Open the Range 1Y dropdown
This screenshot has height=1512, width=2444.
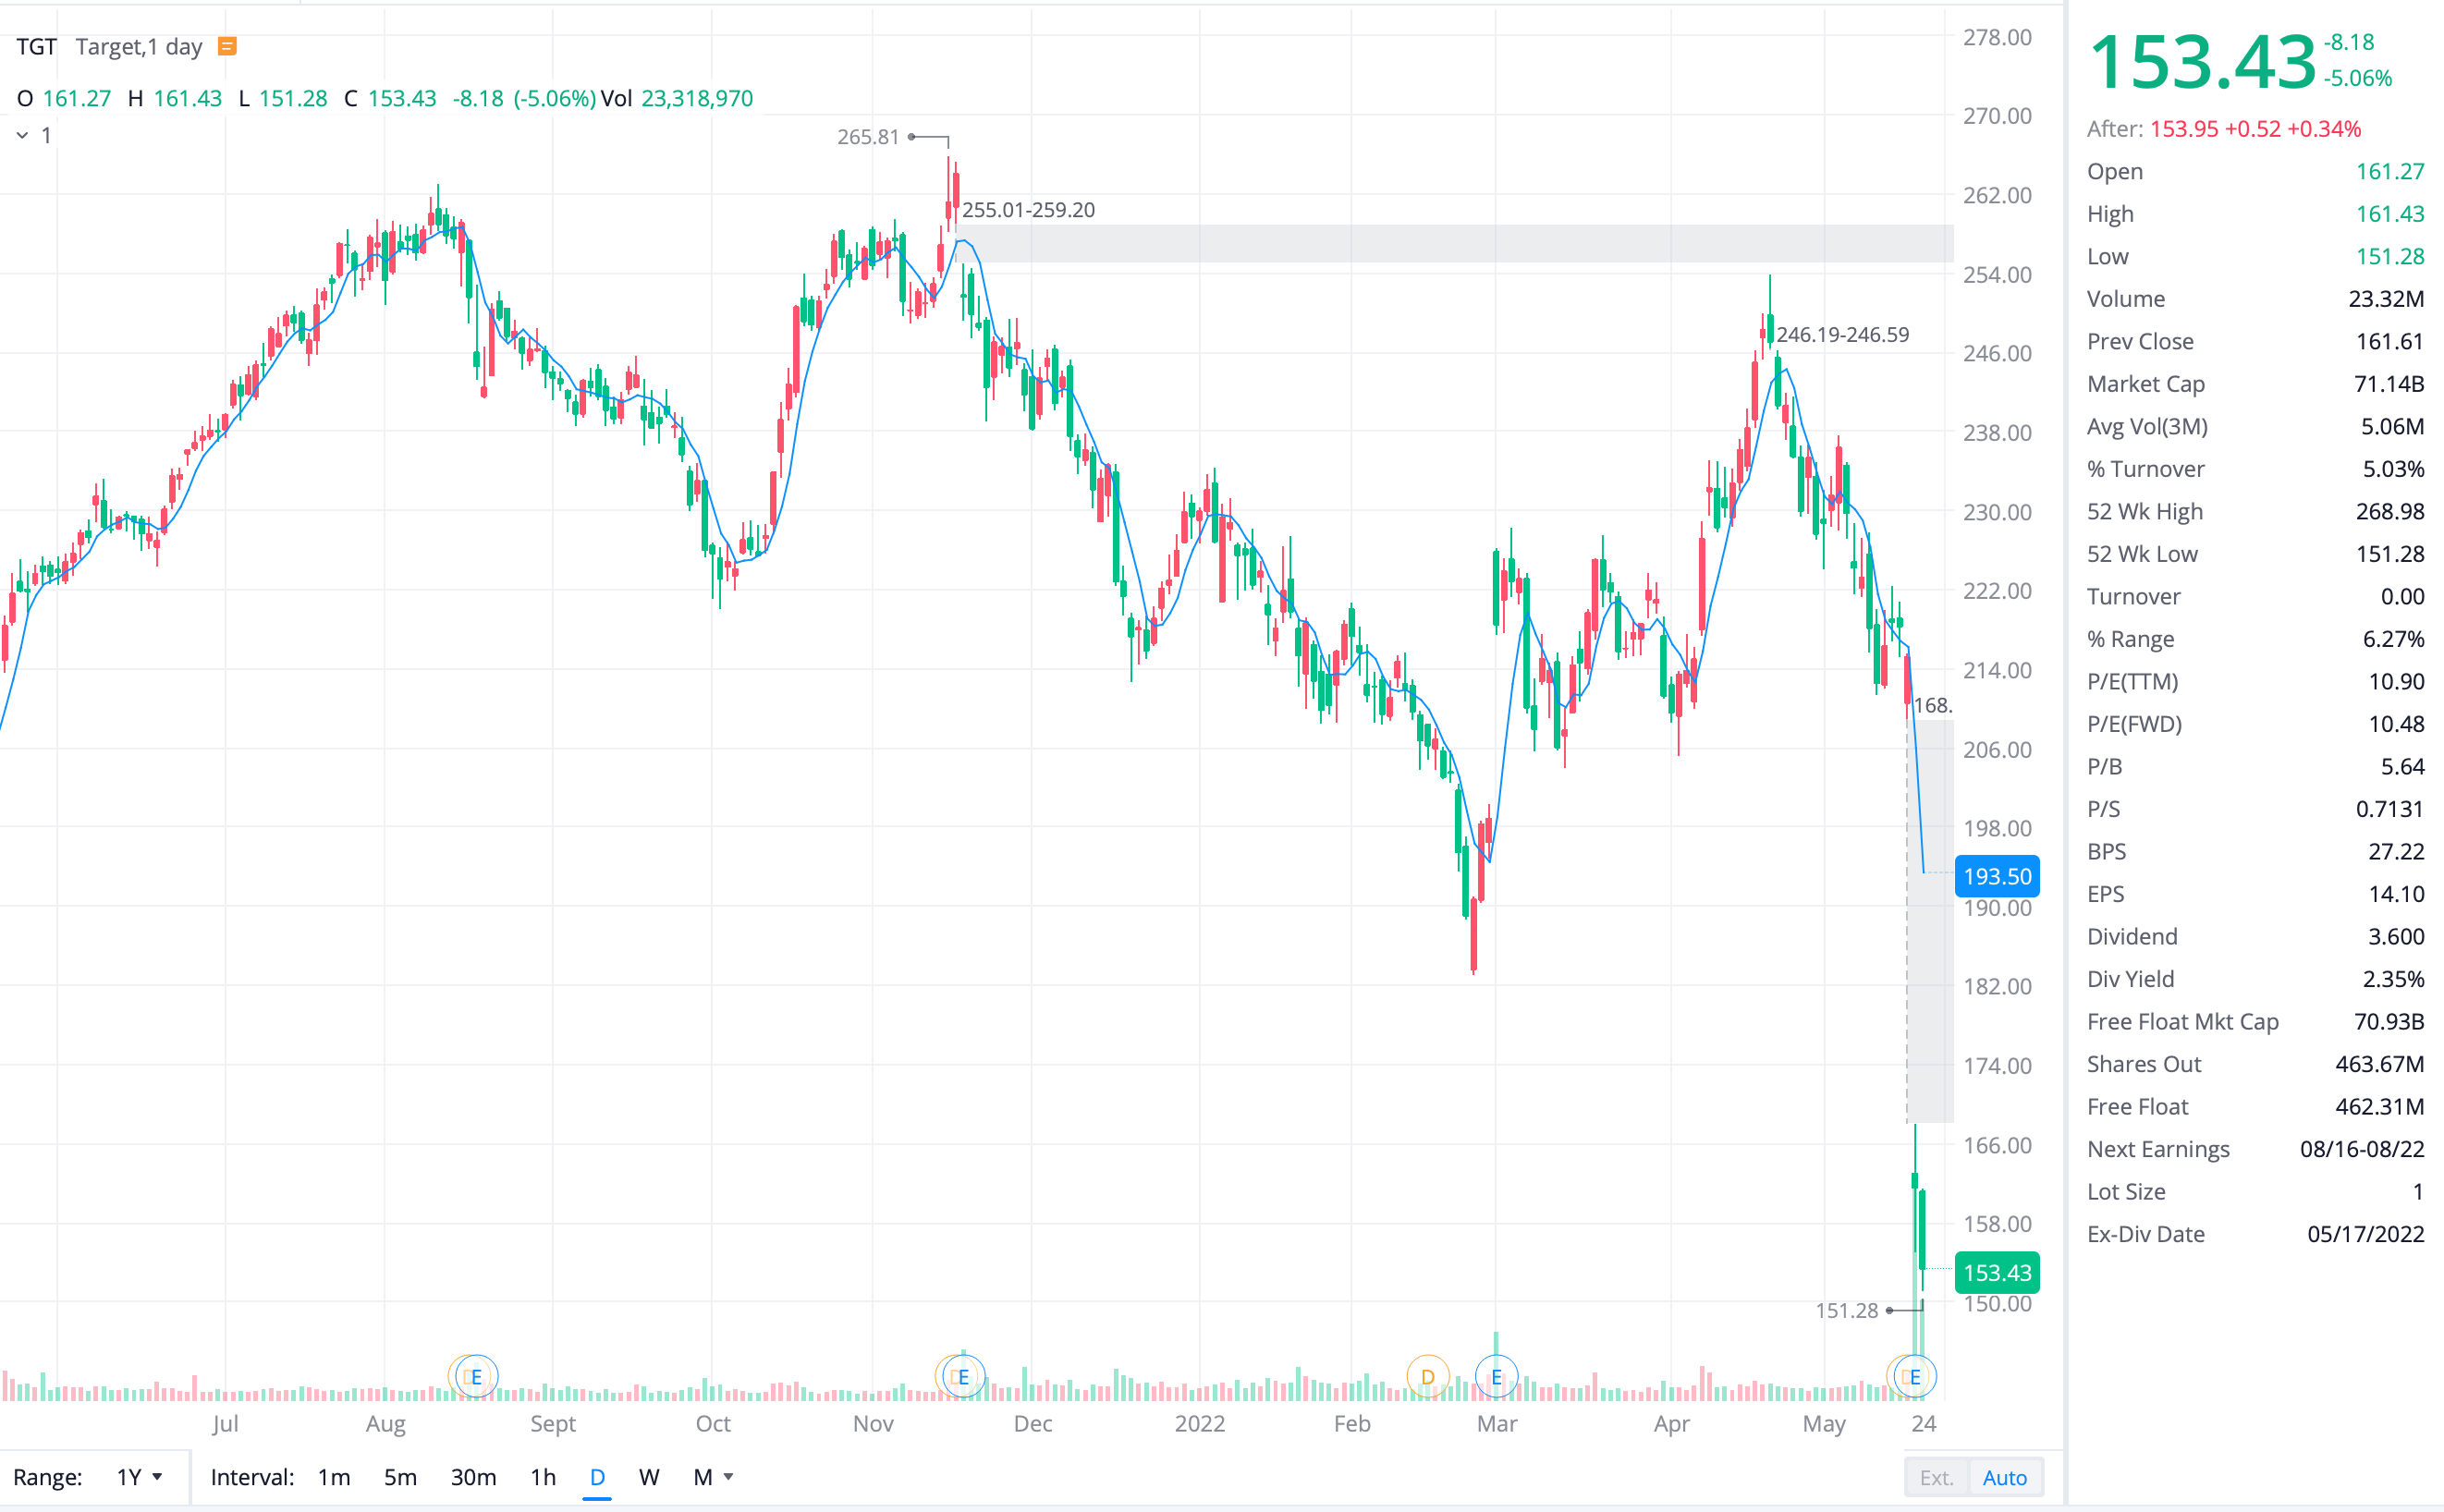(139, 1477)
